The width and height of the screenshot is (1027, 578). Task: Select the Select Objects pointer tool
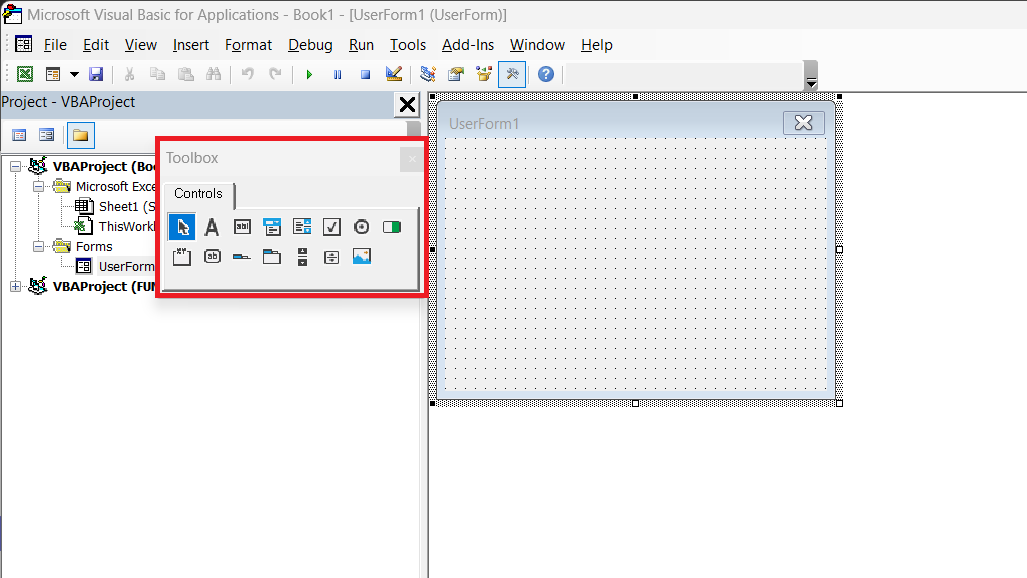[x=182, y=227]
